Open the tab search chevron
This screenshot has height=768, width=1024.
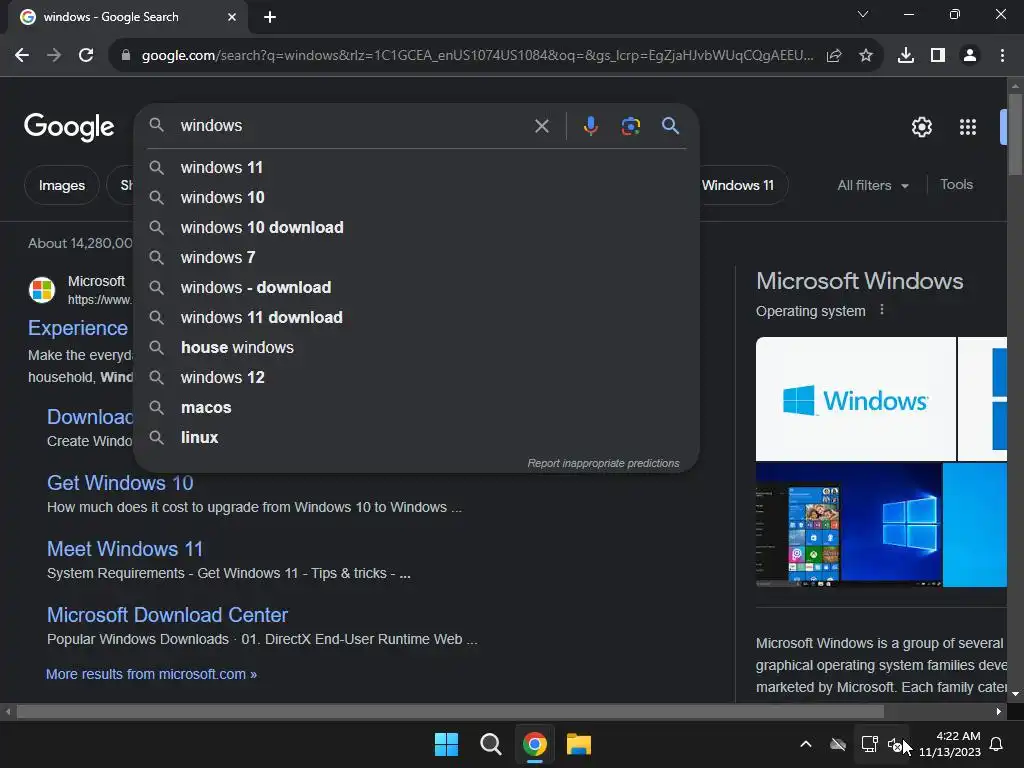[x=863, y=14]
